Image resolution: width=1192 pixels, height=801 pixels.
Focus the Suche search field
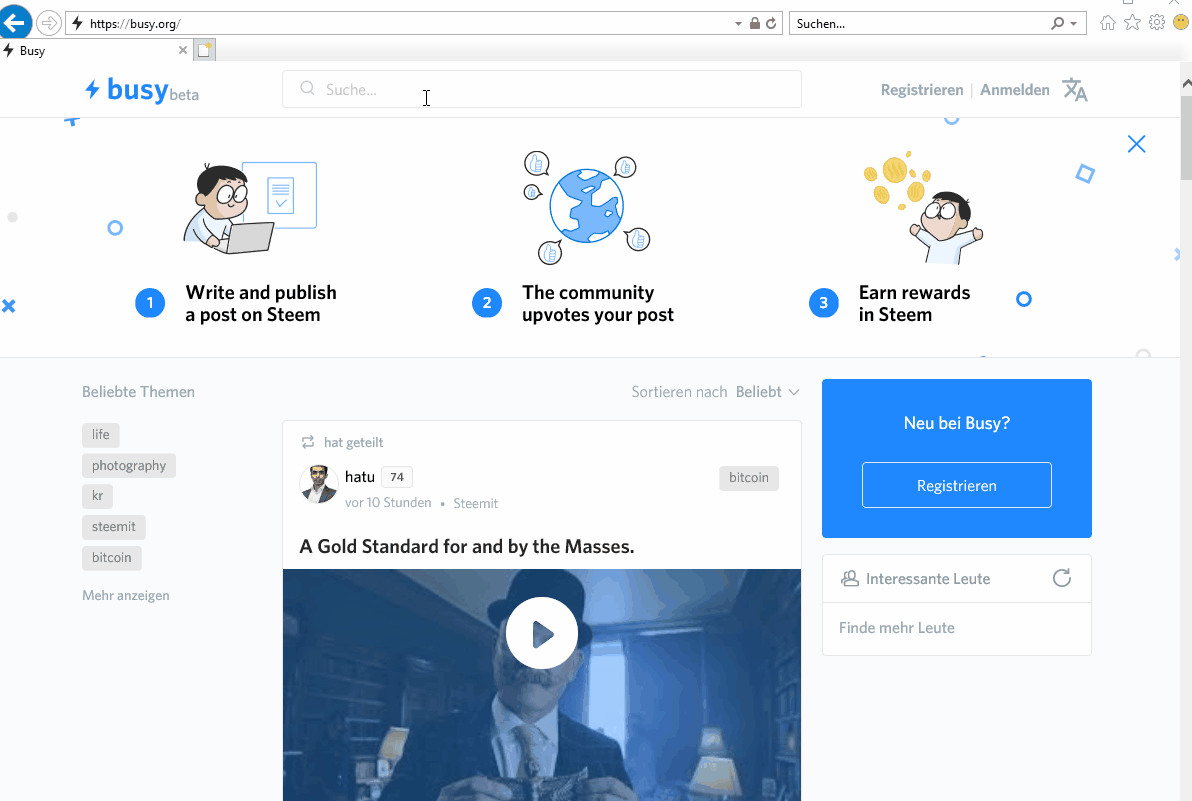click(541, 89)
